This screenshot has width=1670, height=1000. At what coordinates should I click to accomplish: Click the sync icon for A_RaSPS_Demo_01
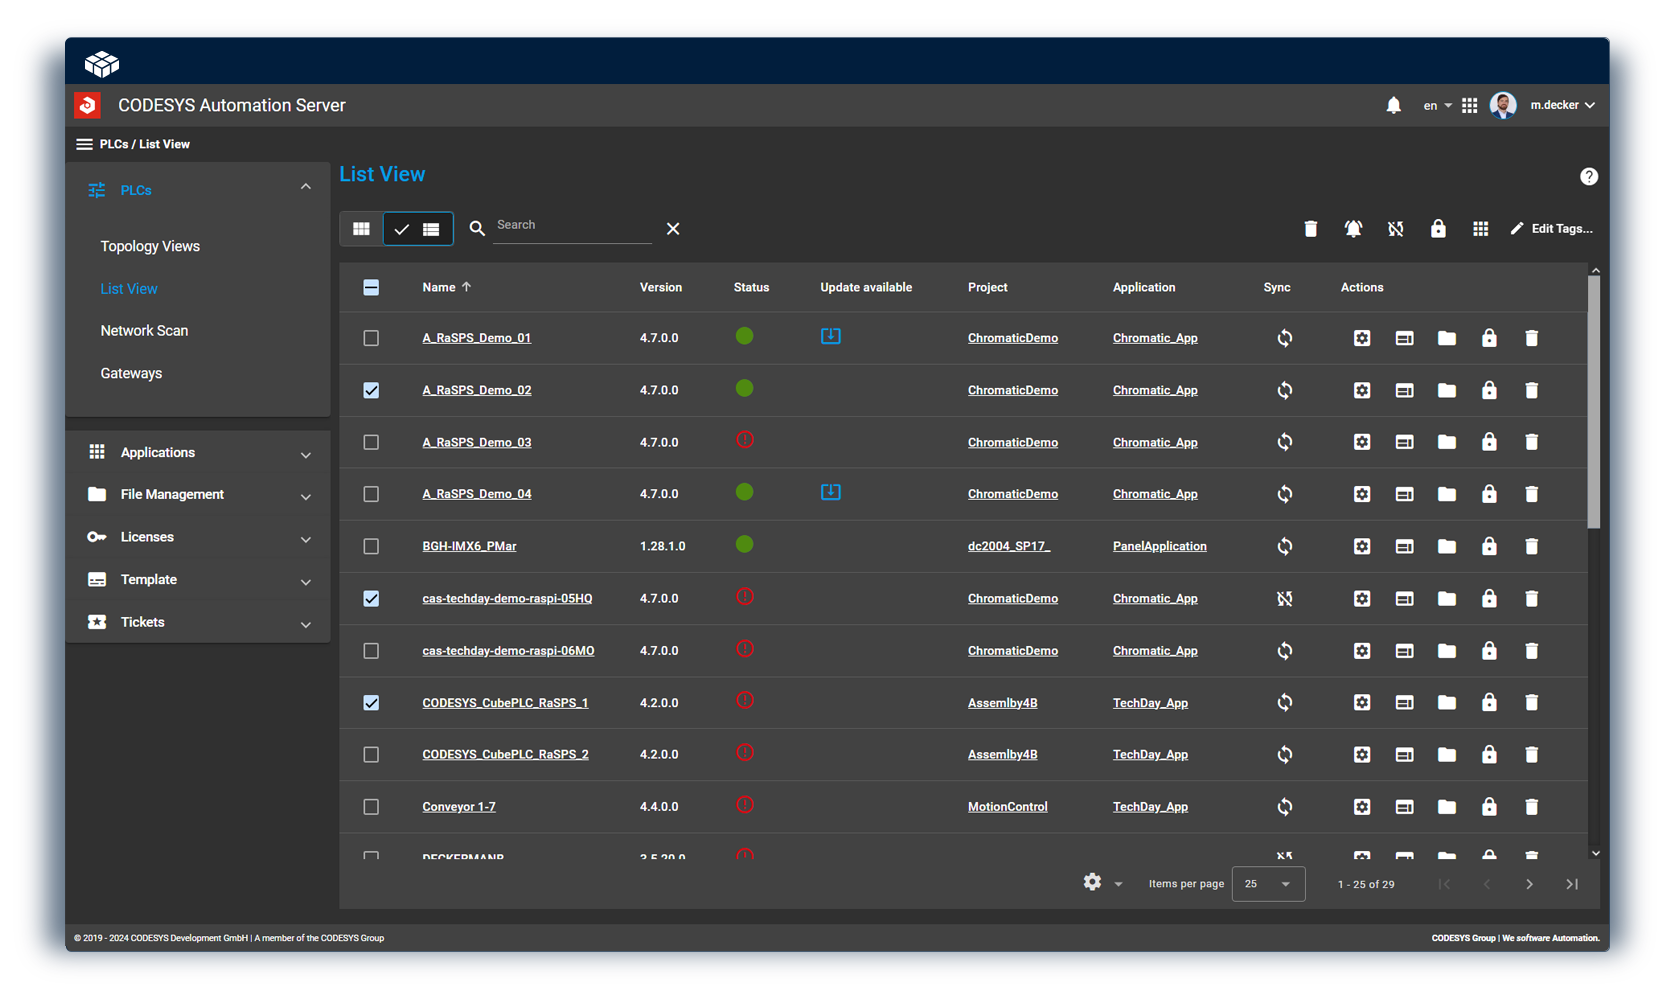1284,338
